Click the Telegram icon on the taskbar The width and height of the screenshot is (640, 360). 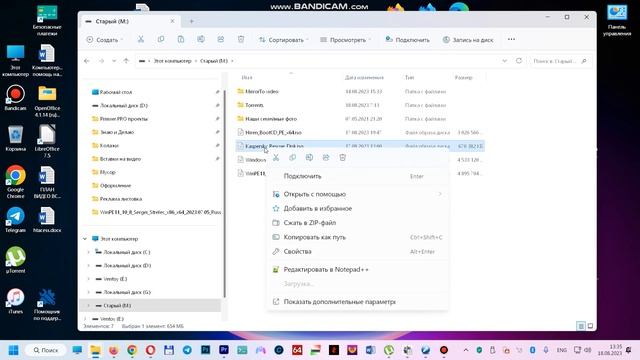[x=187, y=350]
